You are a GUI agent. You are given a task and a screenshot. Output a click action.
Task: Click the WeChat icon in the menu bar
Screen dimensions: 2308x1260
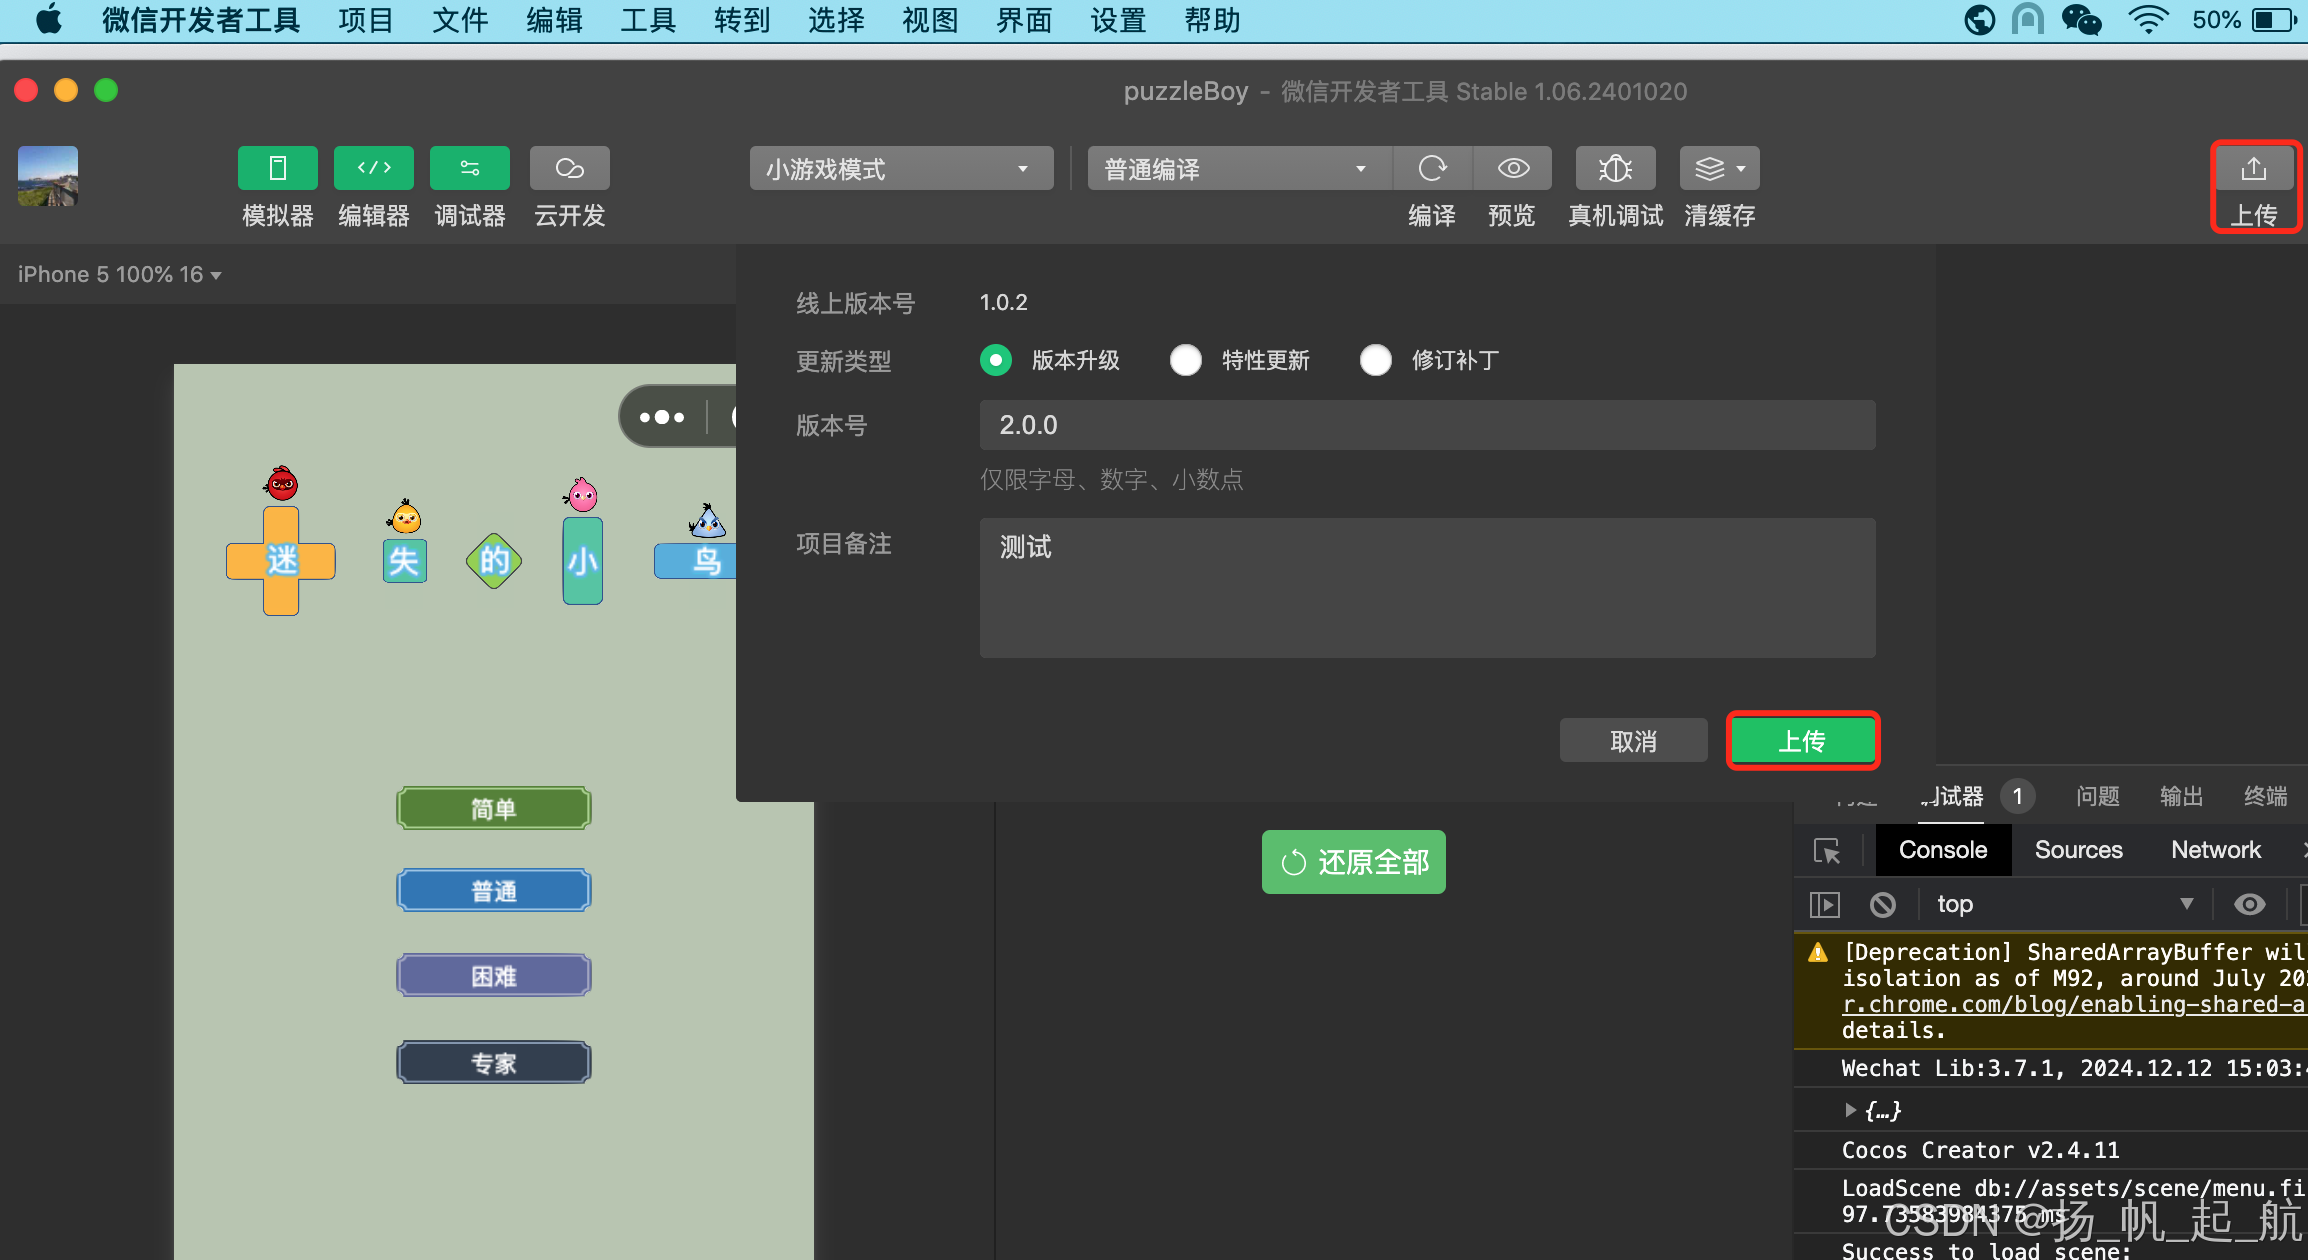tap(2082, 20)
